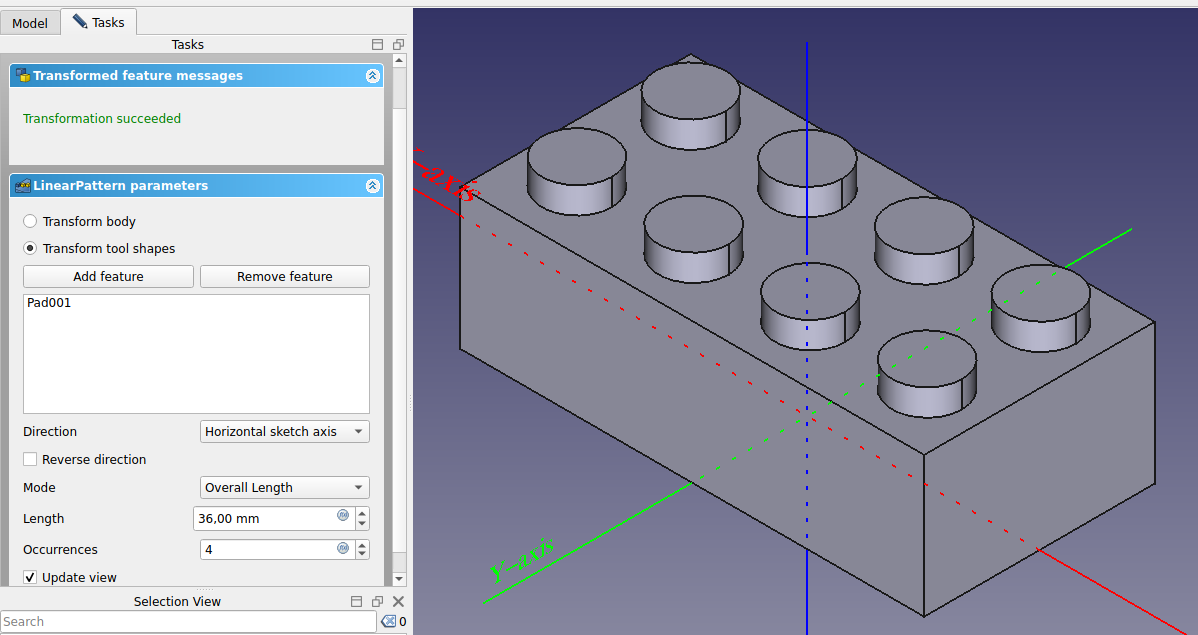Viewport: 1198px width, 635px height.
Task: Click the Length input field
Action: point(274,518)
